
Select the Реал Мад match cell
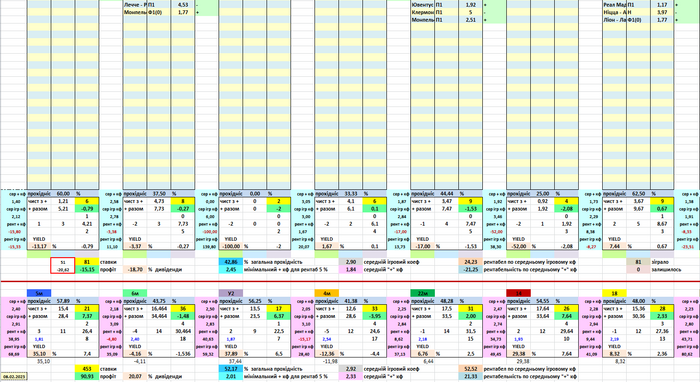[x=614, y=5]
